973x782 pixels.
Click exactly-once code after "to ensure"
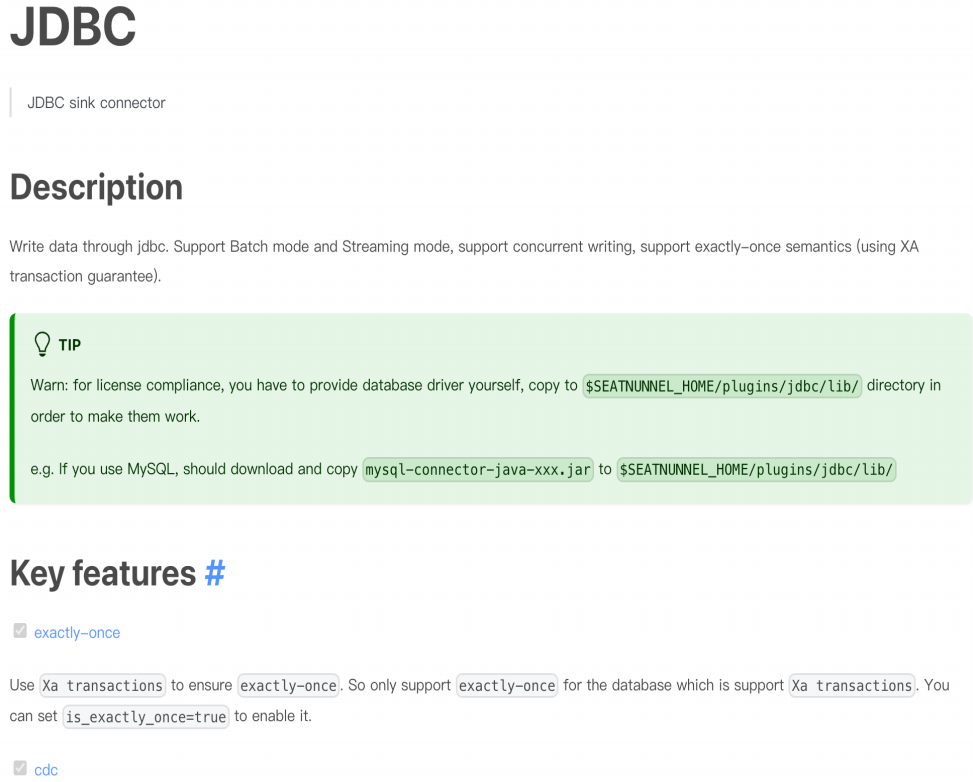pos(288,685)
